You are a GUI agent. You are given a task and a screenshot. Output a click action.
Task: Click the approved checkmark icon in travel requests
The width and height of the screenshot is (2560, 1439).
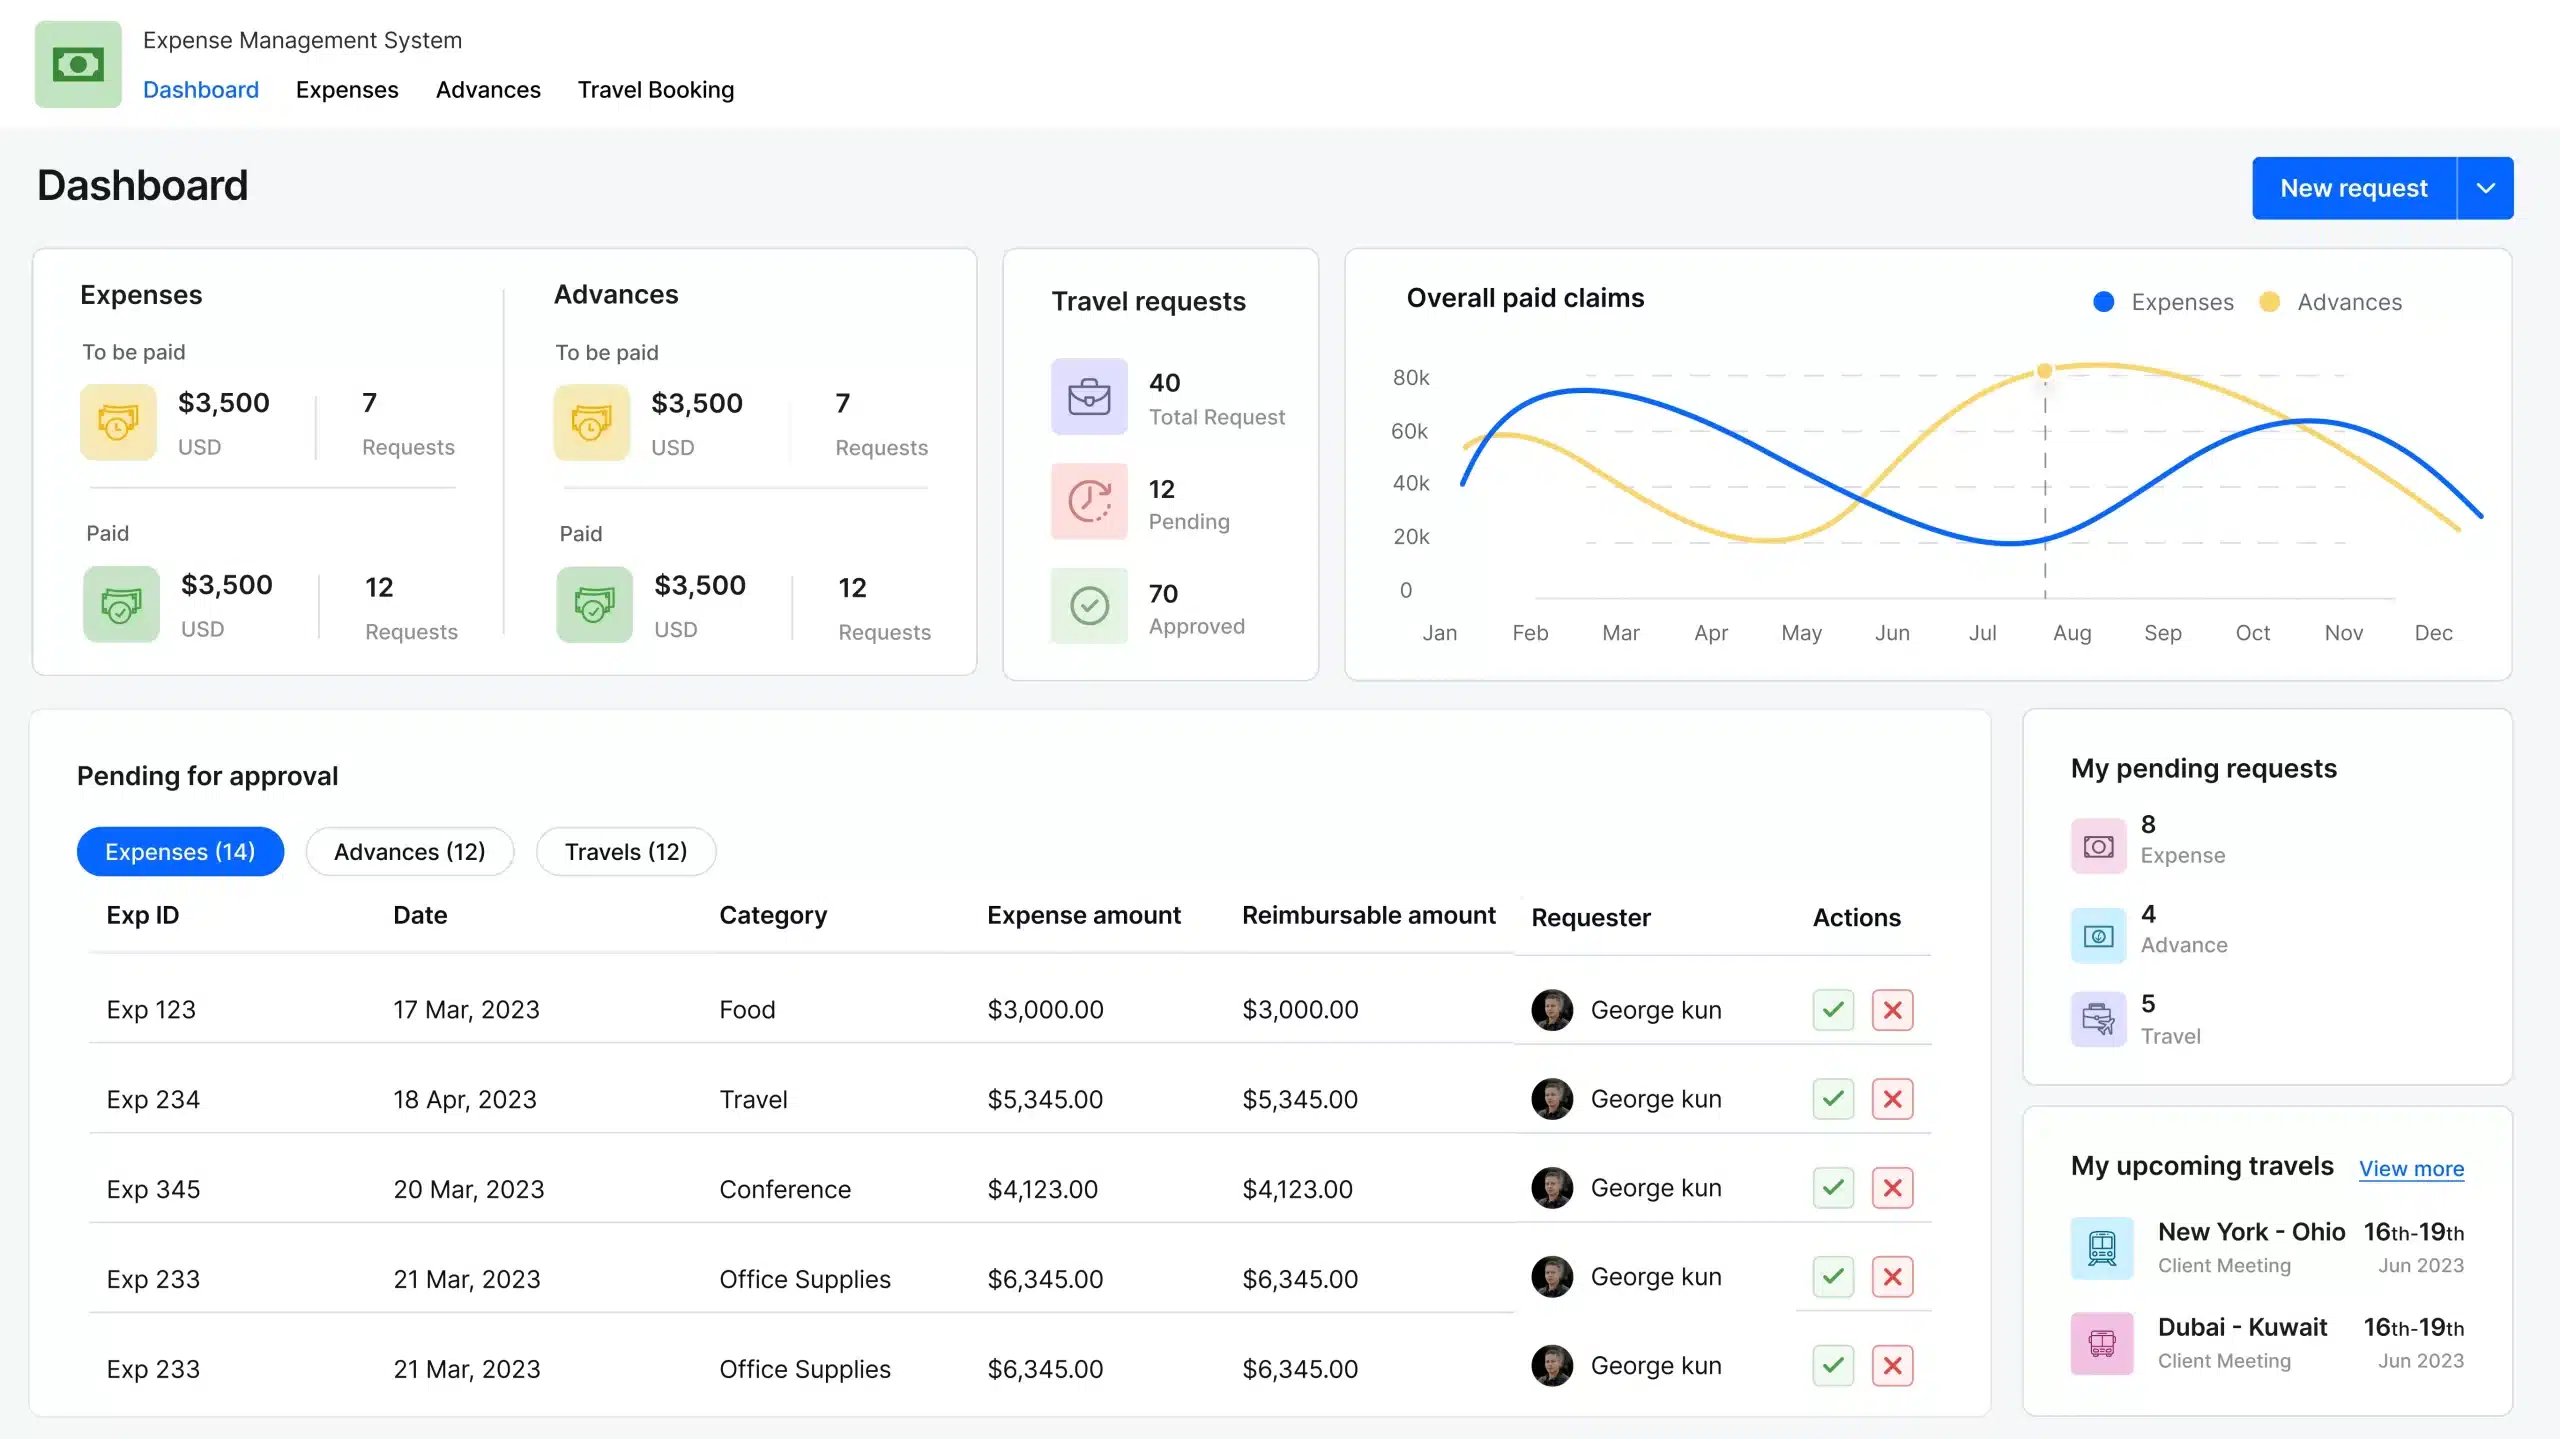(x=1088, y=605)
